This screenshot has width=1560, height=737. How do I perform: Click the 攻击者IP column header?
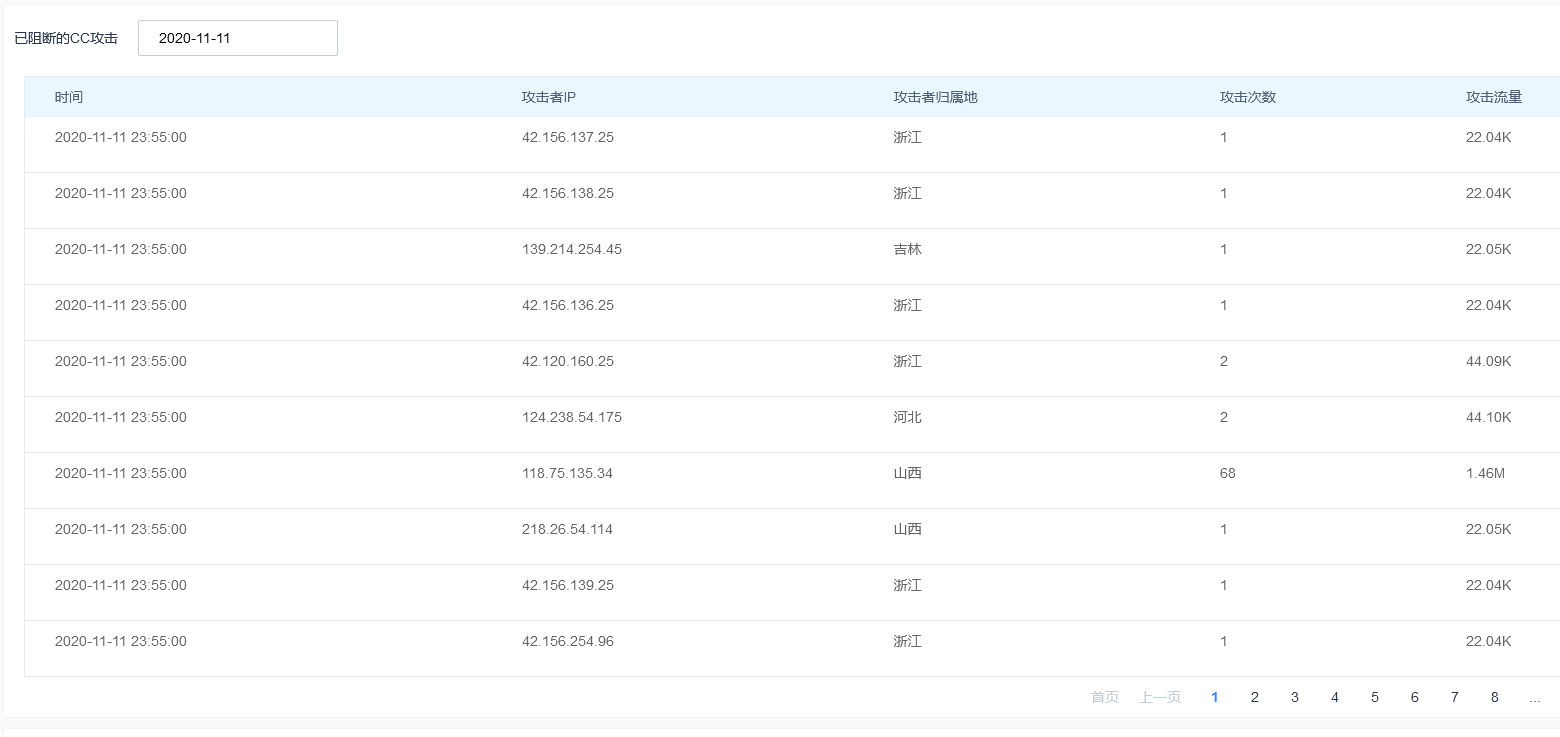pyautogui.click(x=549, y=97)
